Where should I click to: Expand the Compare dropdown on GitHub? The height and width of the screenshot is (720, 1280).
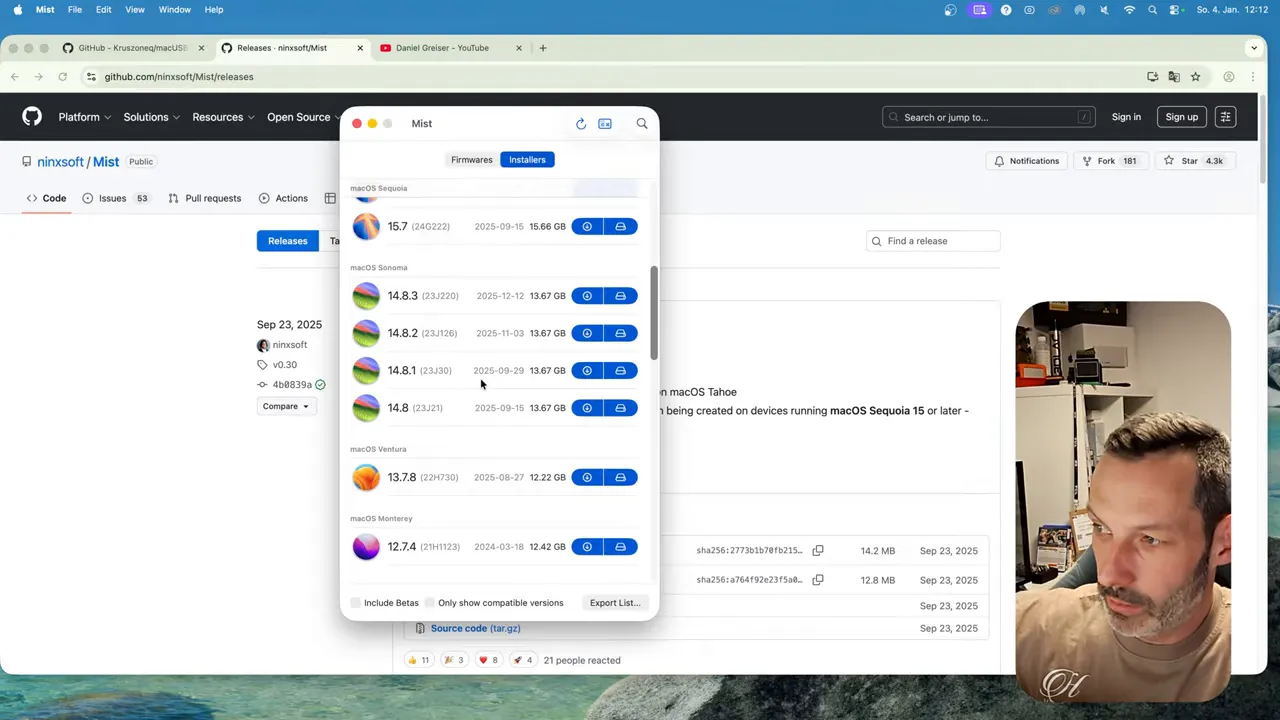click(286, 406)
